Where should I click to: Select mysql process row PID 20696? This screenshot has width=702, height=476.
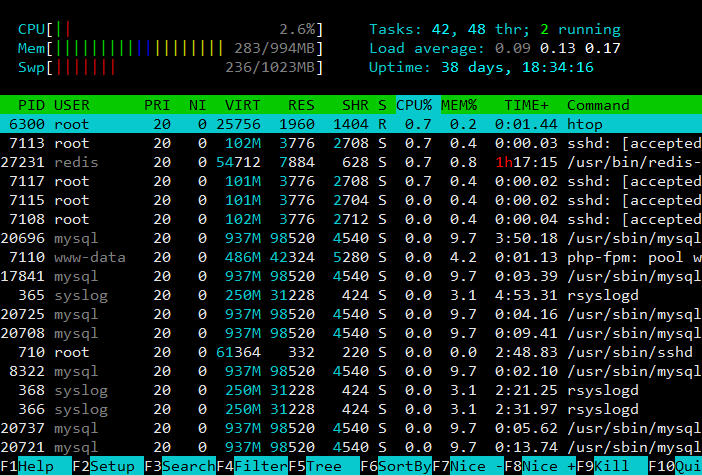[351, 238]
